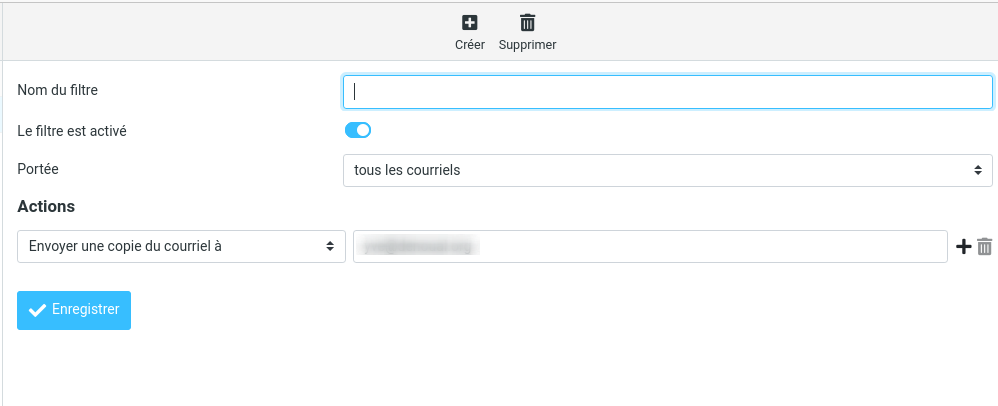Viewport: 998px width, 406px height.
Task: Delete the action row using its trash icon
Action: 985,246
